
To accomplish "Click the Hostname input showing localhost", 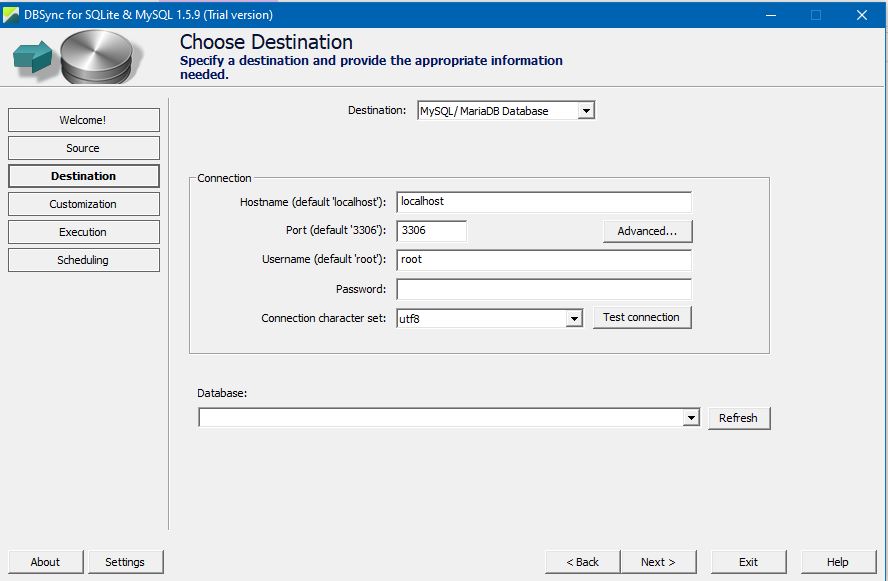I will [545, 201].
